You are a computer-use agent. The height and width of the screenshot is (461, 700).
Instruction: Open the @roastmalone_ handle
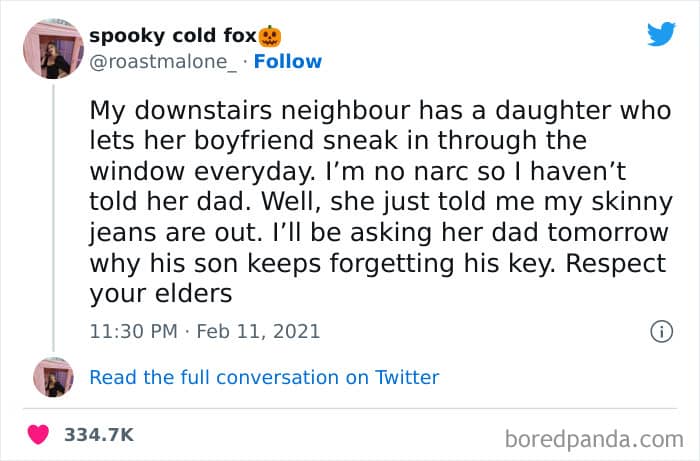coord(163,62)
